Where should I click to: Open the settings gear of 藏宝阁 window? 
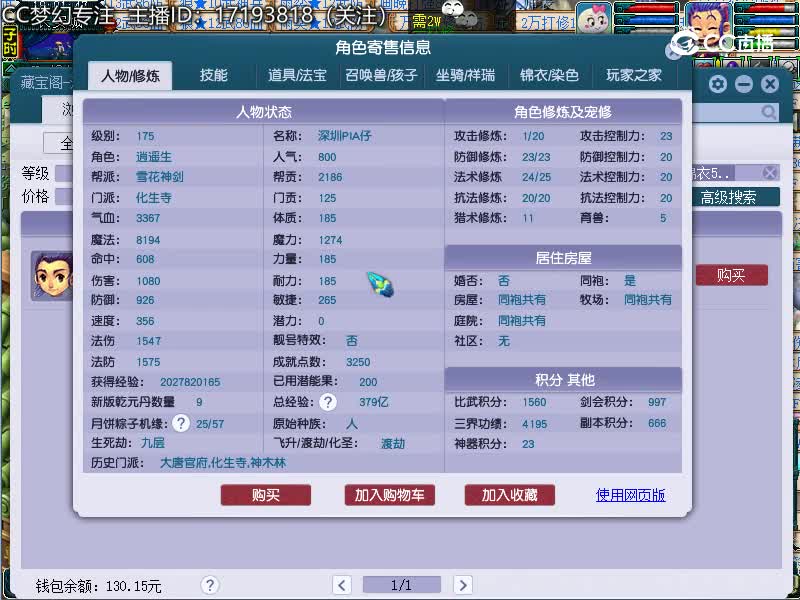718,84
